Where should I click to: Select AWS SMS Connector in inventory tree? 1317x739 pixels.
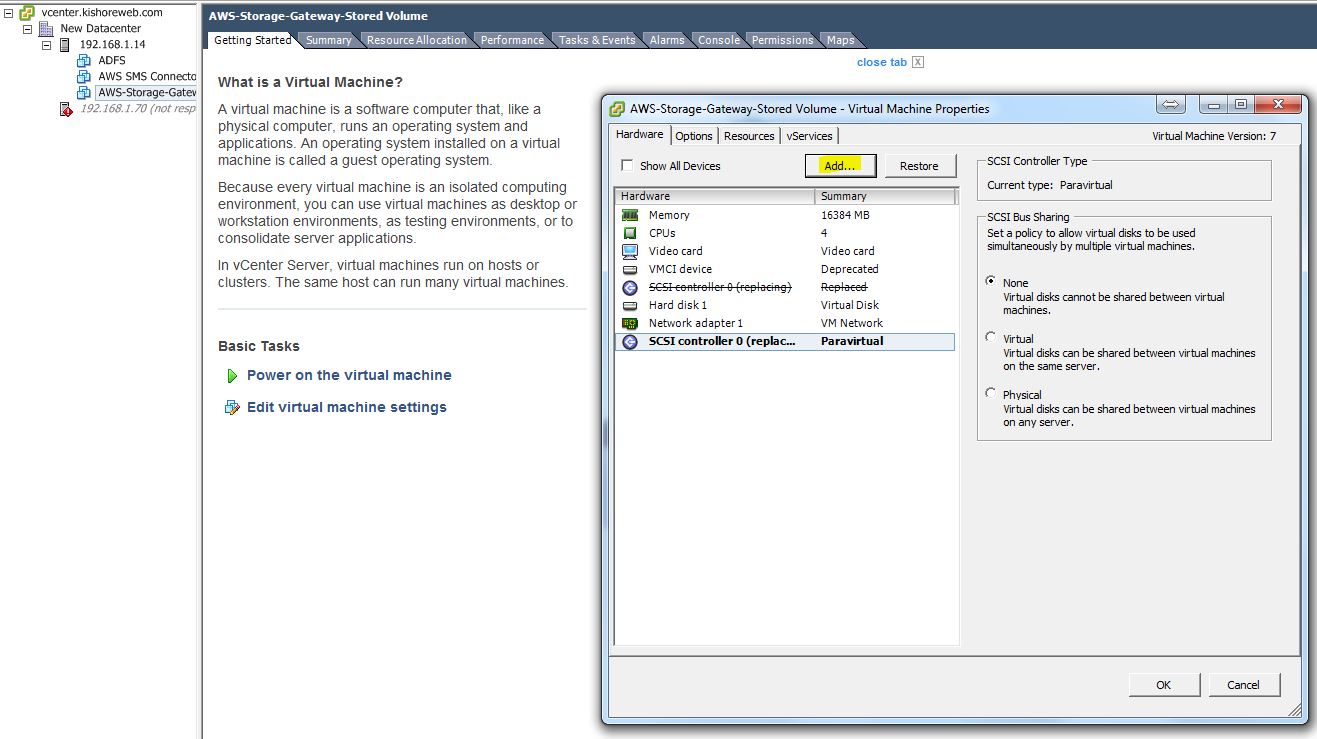tap(146, 77)
